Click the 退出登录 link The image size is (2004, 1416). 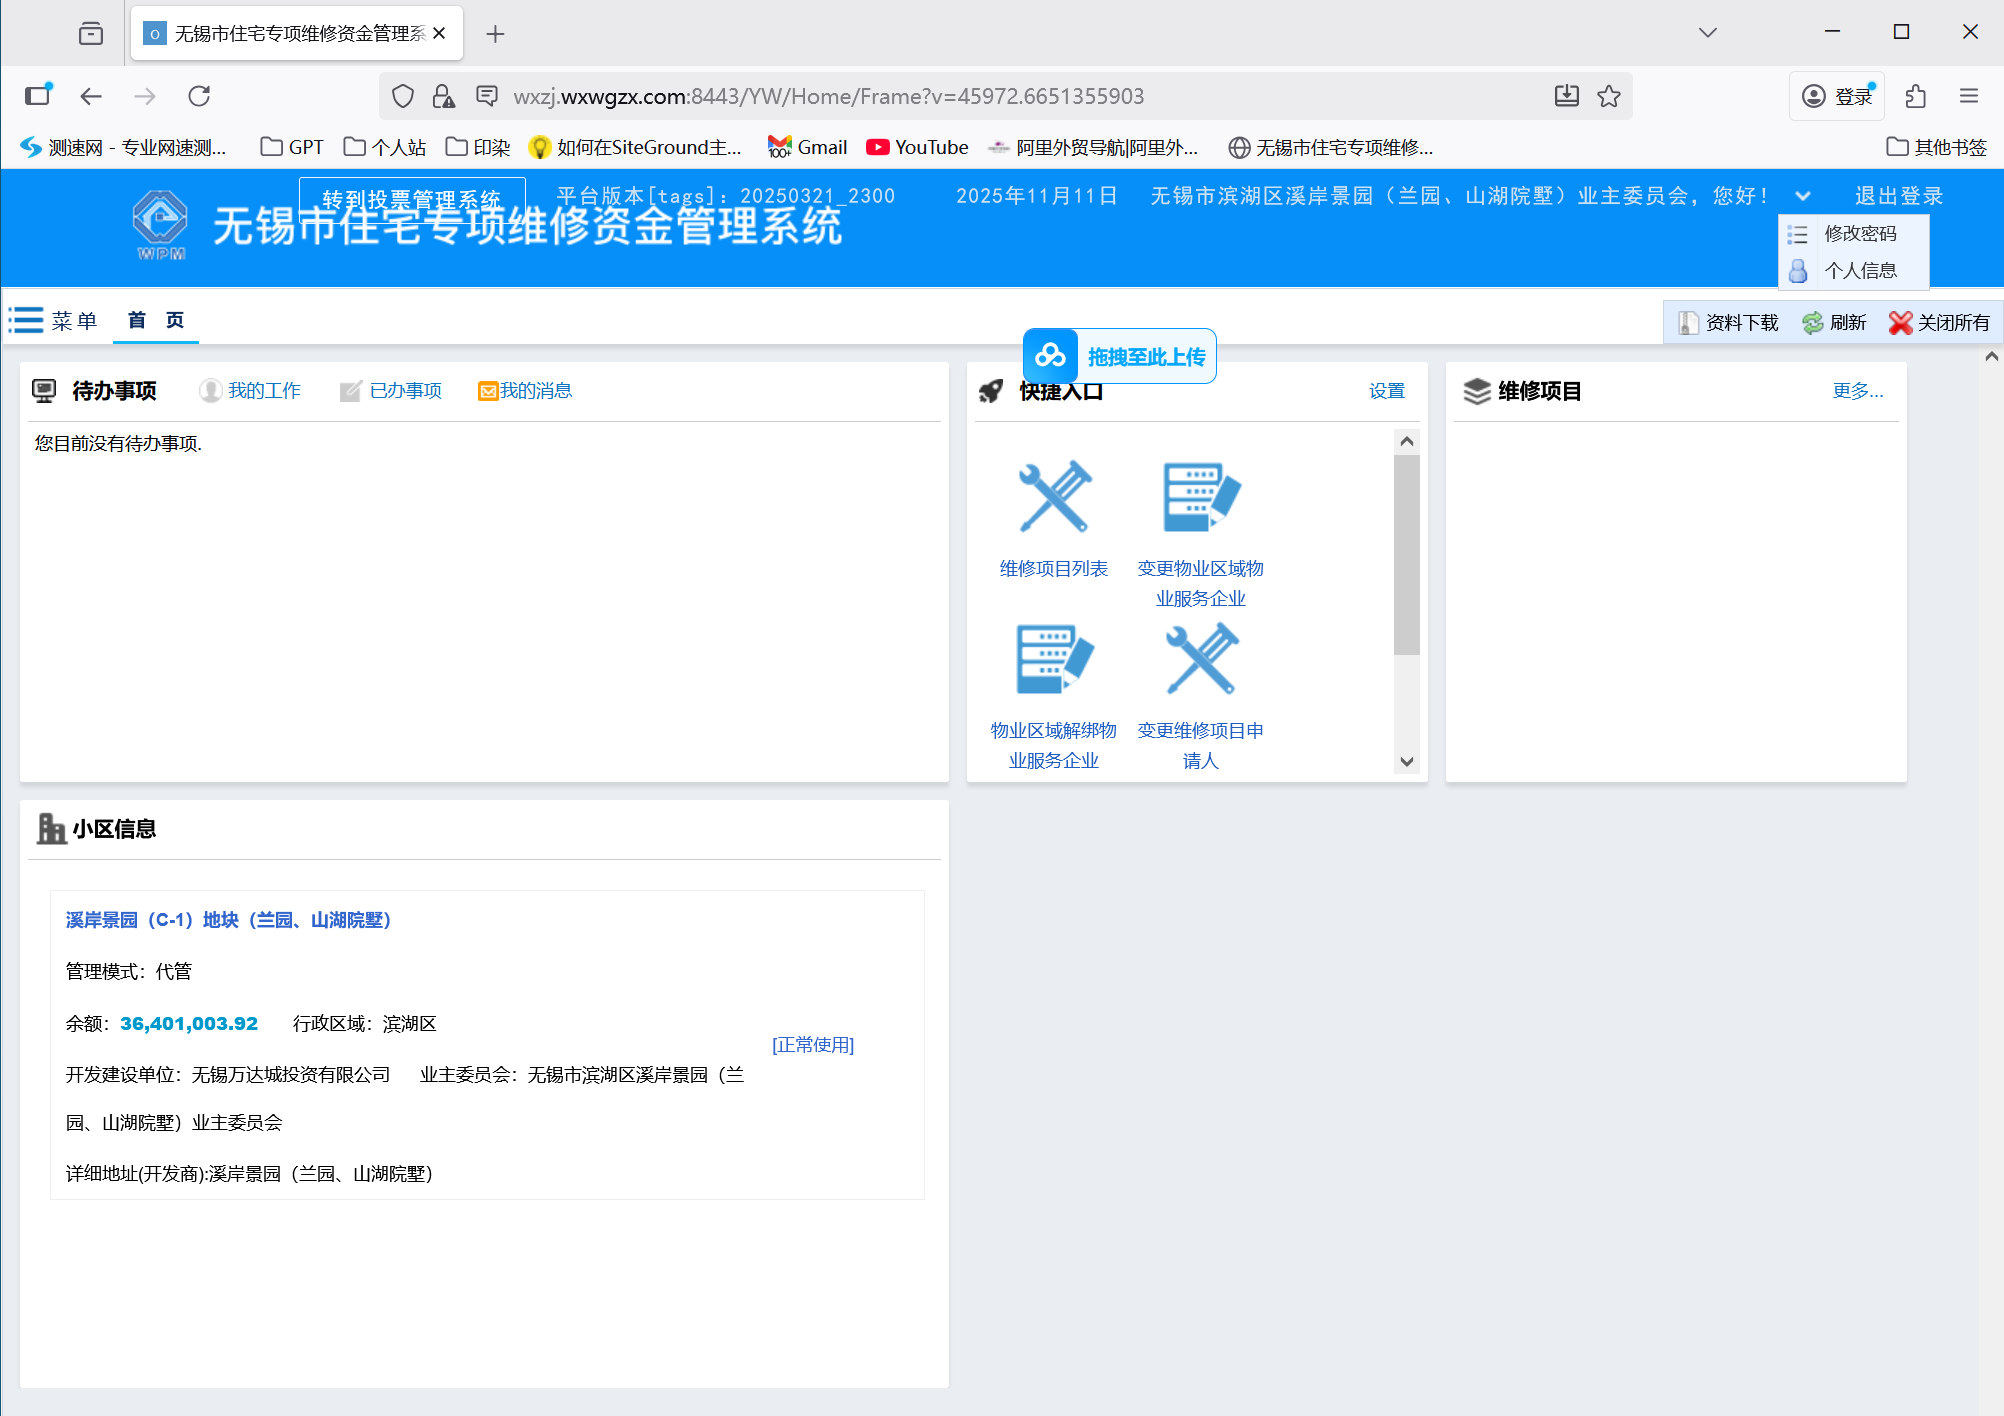pos(1898,196)
